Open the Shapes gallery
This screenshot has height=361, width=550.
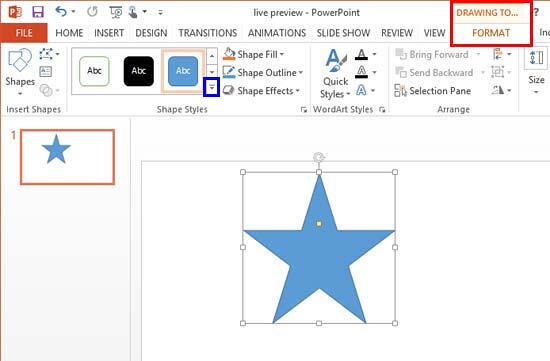[x=20, y=73]
